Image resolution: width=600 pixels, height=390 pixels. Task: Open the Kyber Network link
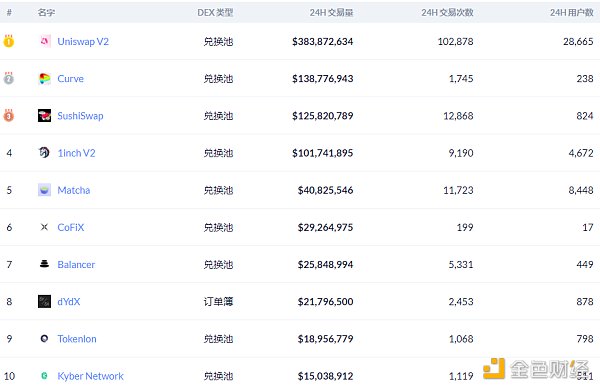coord(90,376)
